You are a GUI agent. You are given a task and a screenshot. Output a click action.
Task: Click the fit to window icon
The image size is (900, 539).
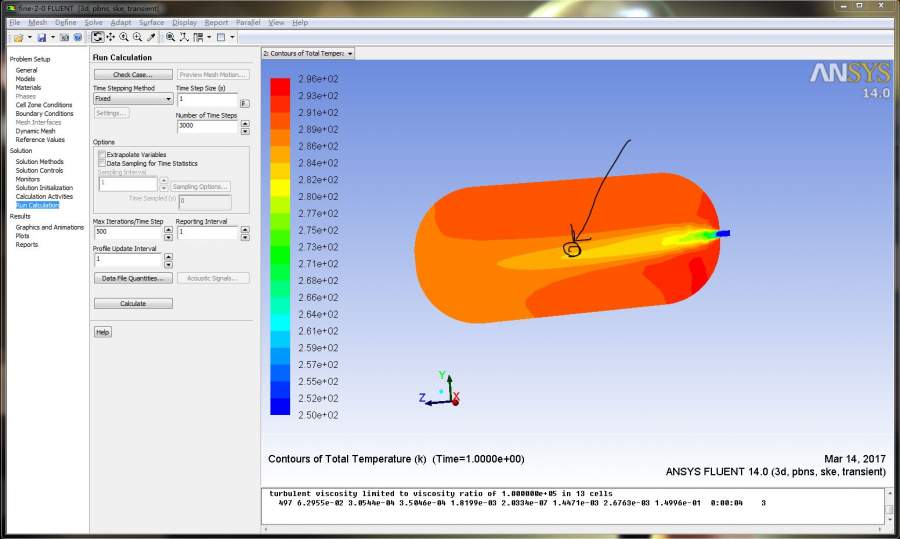click(170, 37)
